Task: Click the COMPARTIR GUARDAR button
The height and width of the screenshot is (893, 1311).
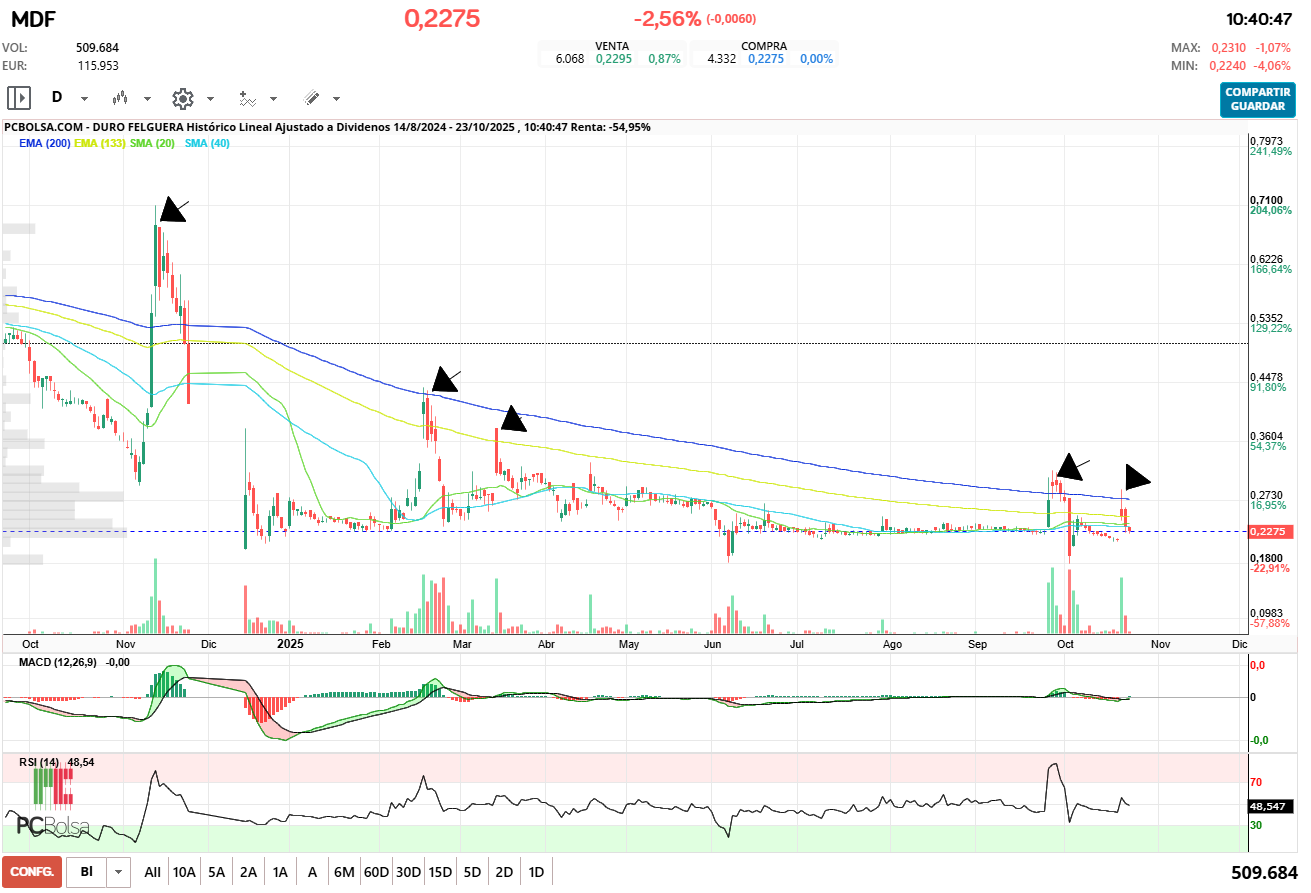Action: pyautogui.click(x=1257, y=99)
